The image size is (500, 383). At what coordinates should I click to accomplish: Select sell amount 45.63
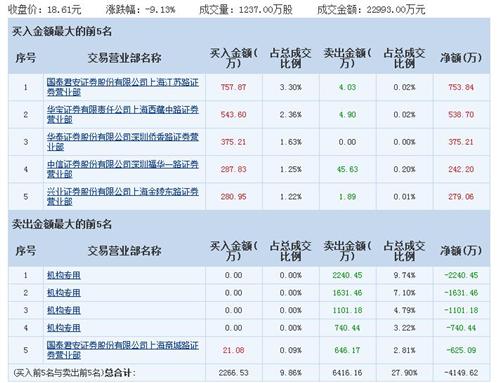pos(347,169)
